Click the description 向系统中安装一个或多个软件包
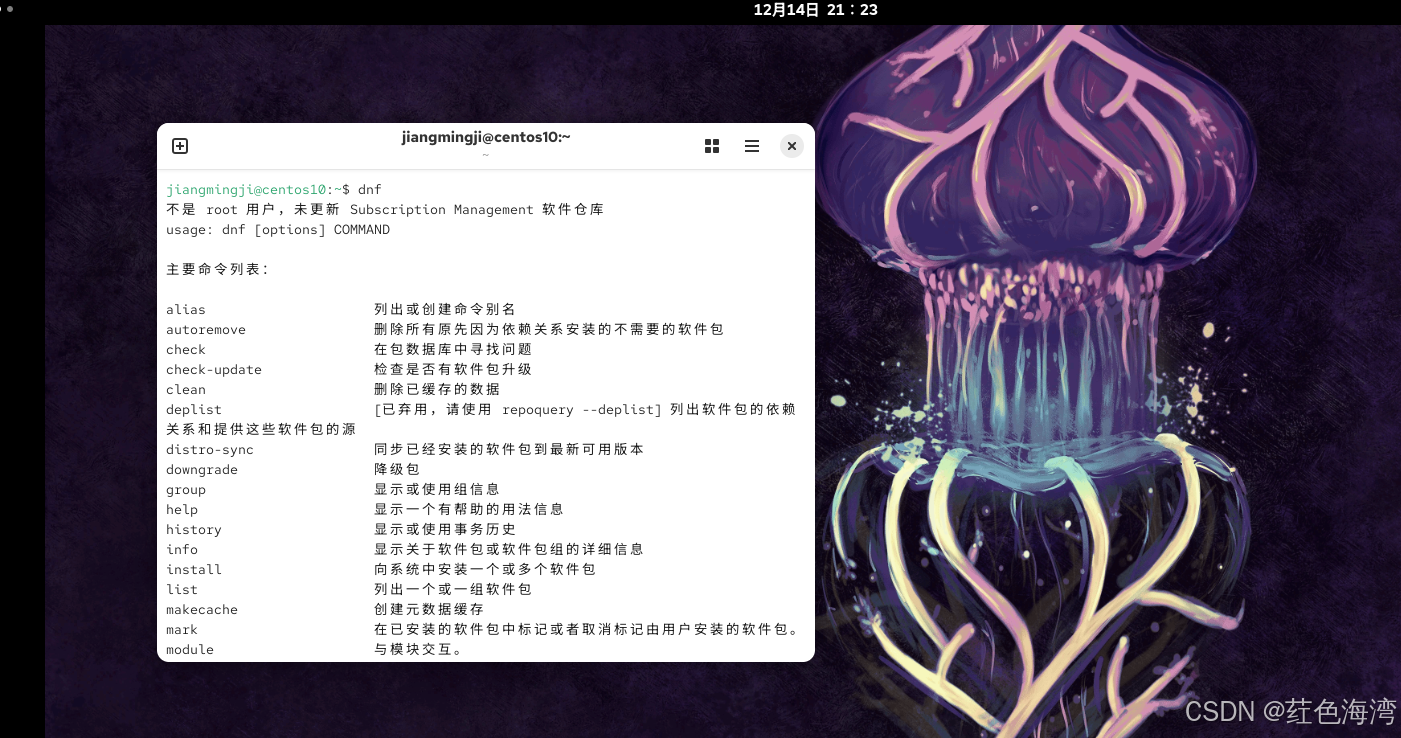Screen dimensions: 1401x738 pos(485,569)
